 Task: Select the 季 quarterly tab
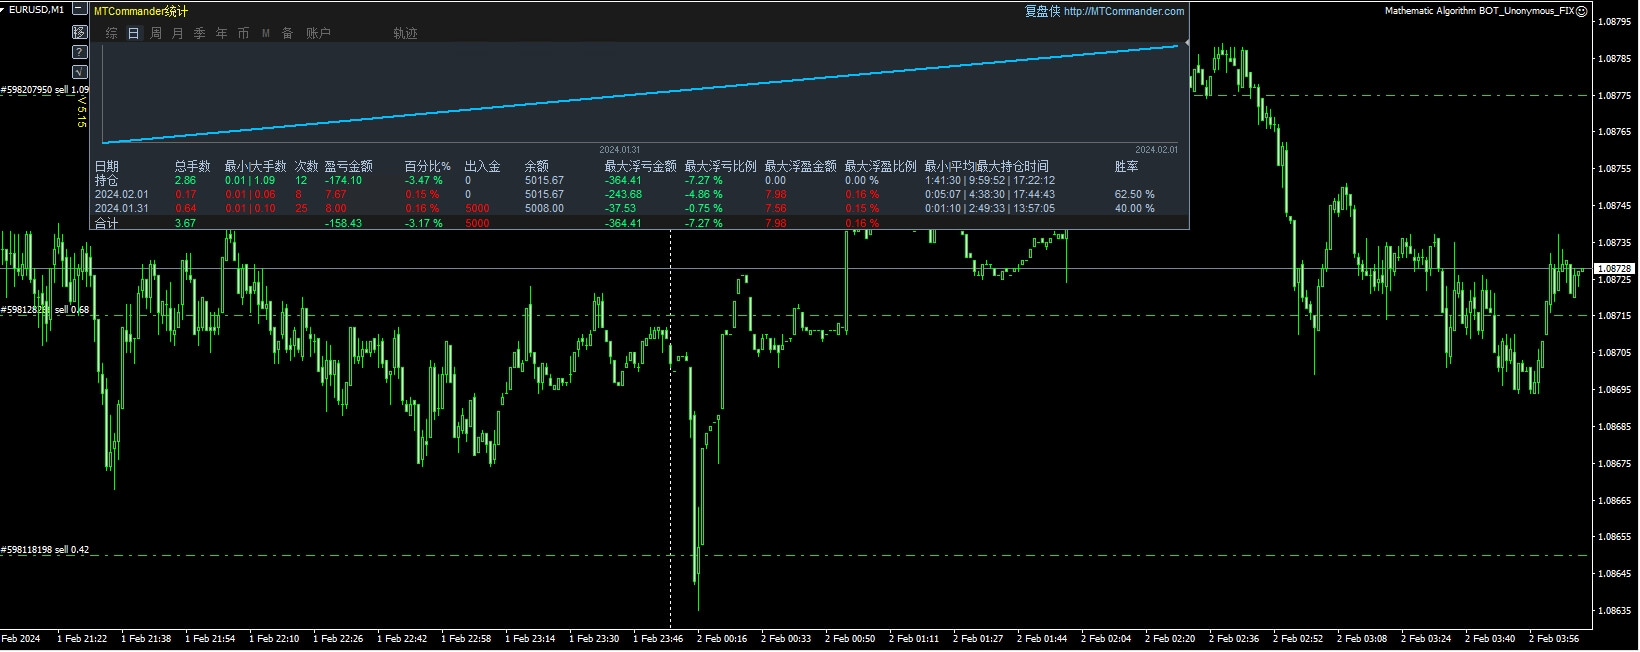(200, 33)
